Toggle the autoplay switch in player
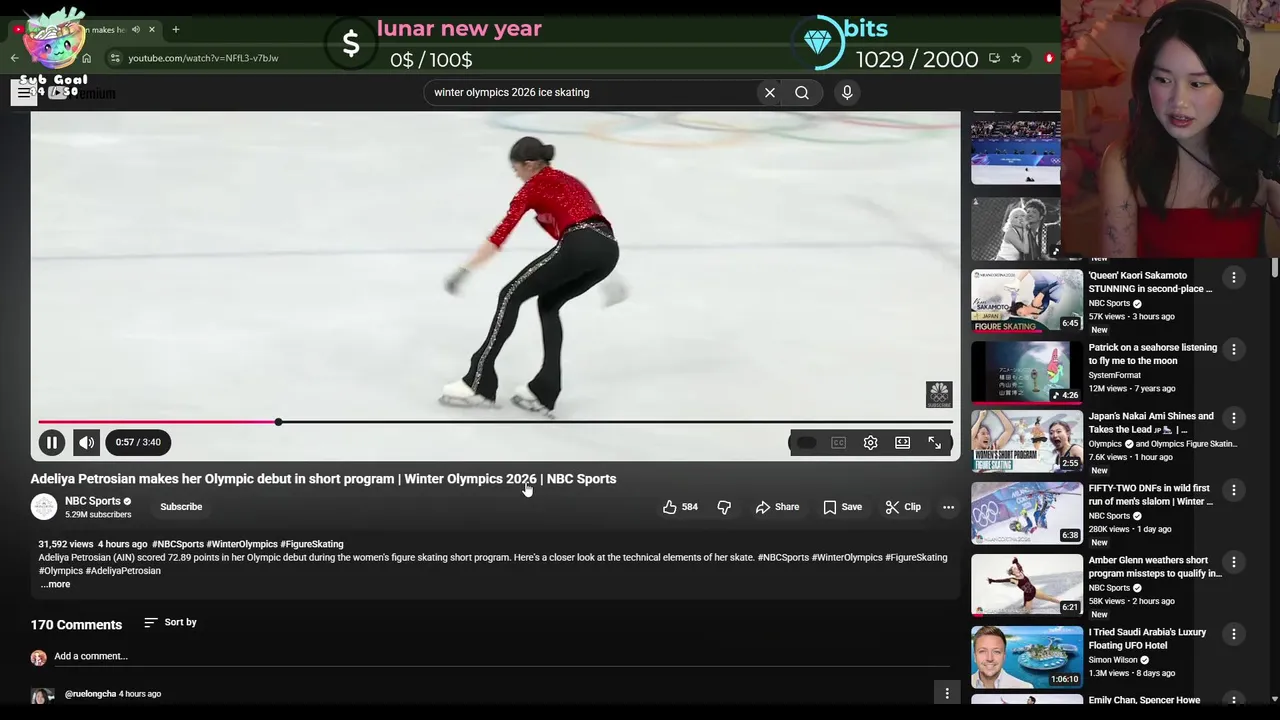This screenshot has width=1280, height=720. coord(806,443)
